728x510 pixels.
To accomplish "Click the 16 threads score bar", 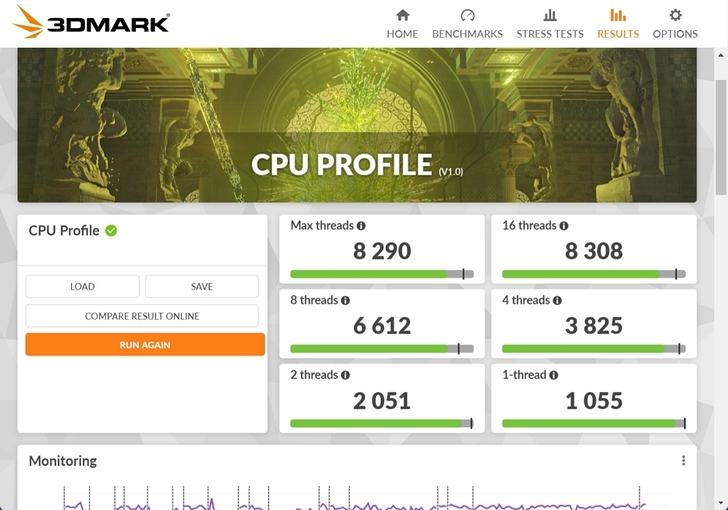I will tap(594, 274).
